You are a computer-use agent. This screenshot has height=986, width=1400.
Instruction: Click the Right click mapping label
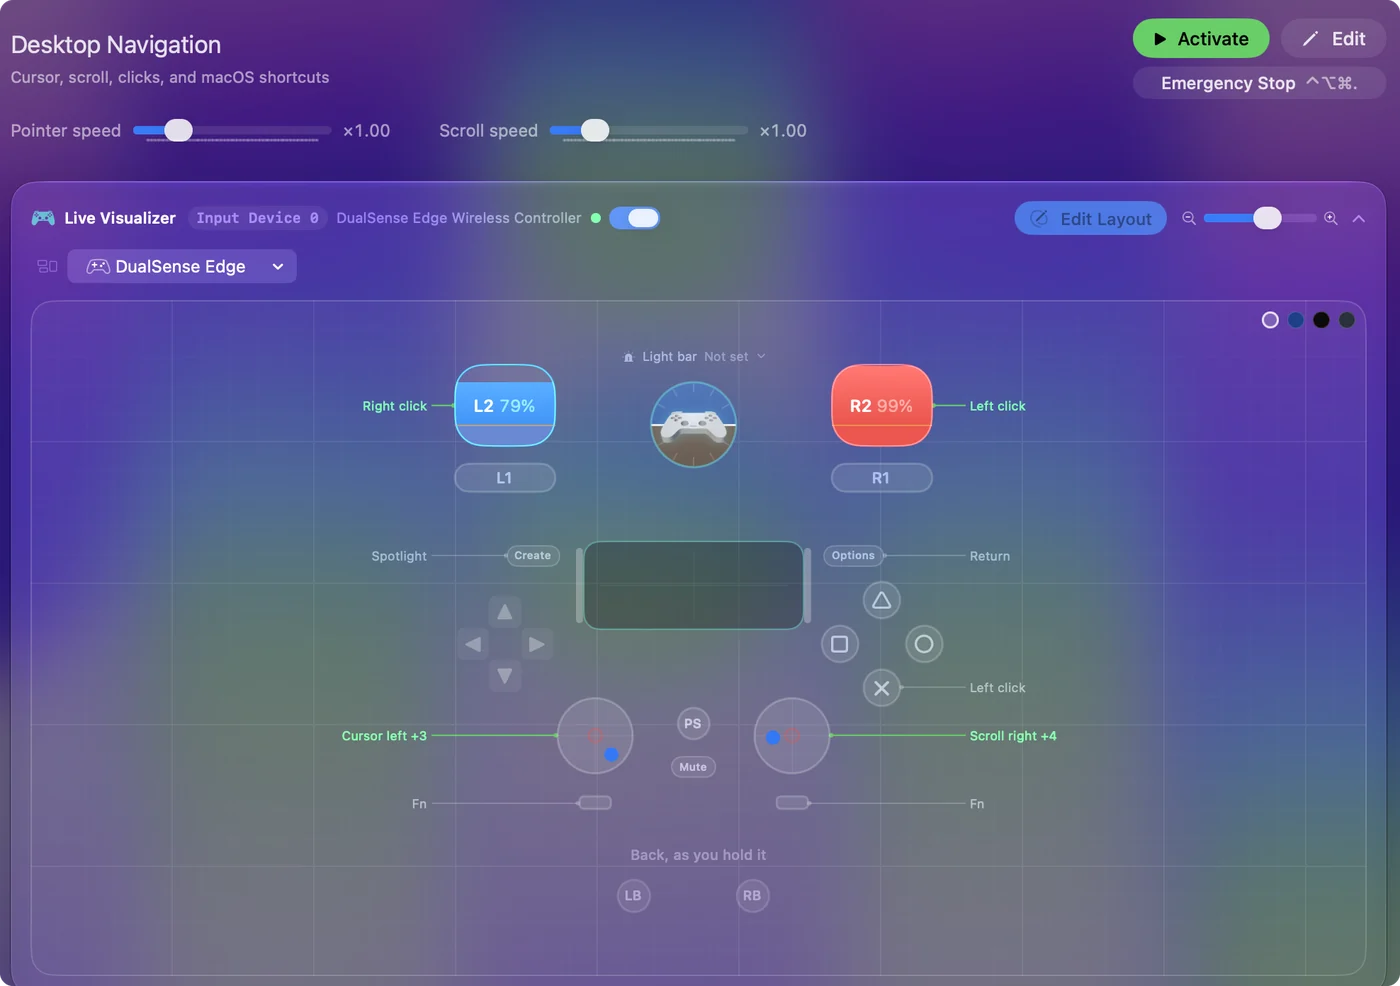point(394,406)
